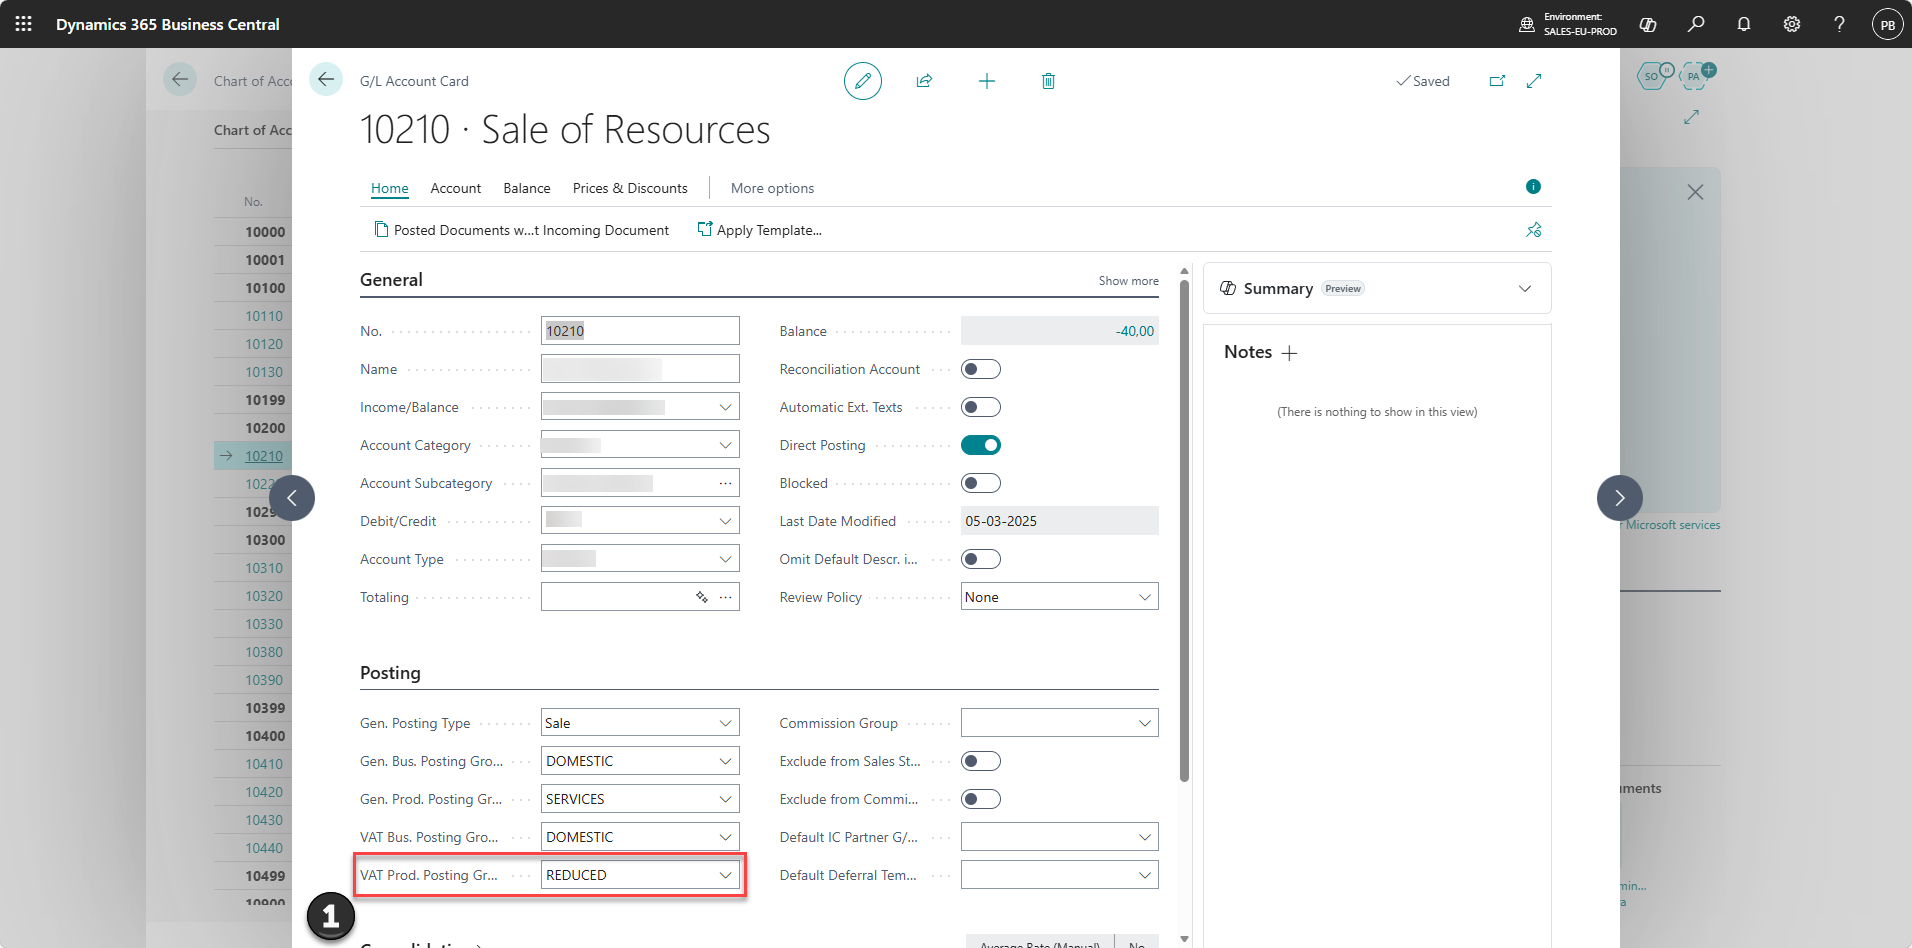Image resolution: width=1912 pixels, height=948 pixels.
Task: Click Totaling assist-edit ellipsis
Action: [x=726, y=597]
